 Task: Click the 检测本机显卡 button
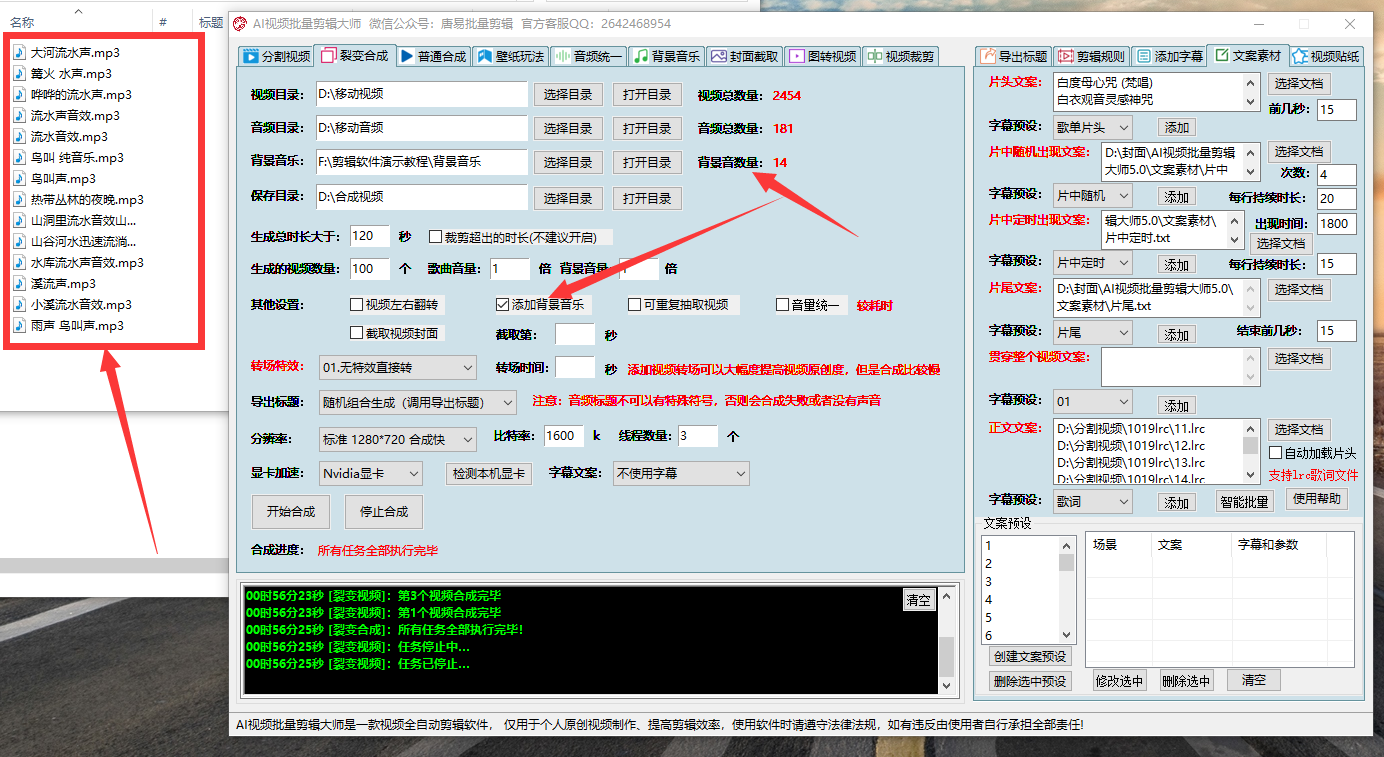point(489,473)
